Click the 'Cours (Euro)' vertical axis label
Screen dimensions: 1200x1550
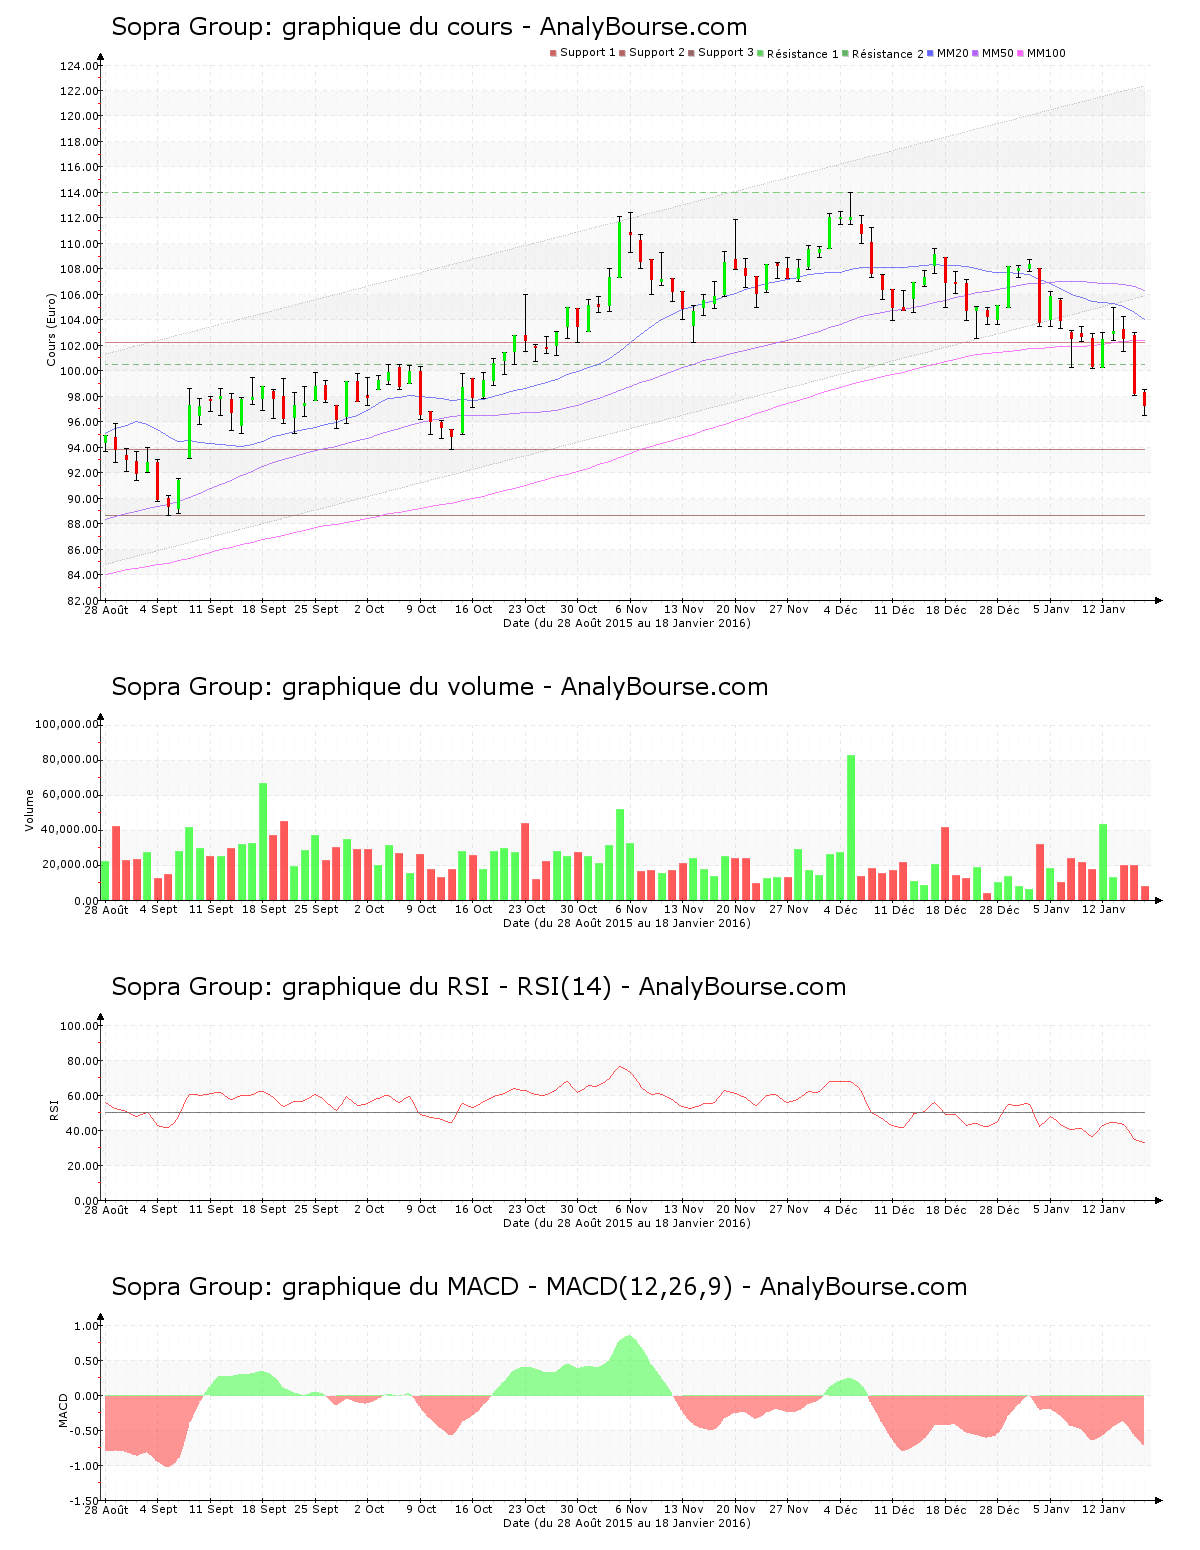(51, 330)
